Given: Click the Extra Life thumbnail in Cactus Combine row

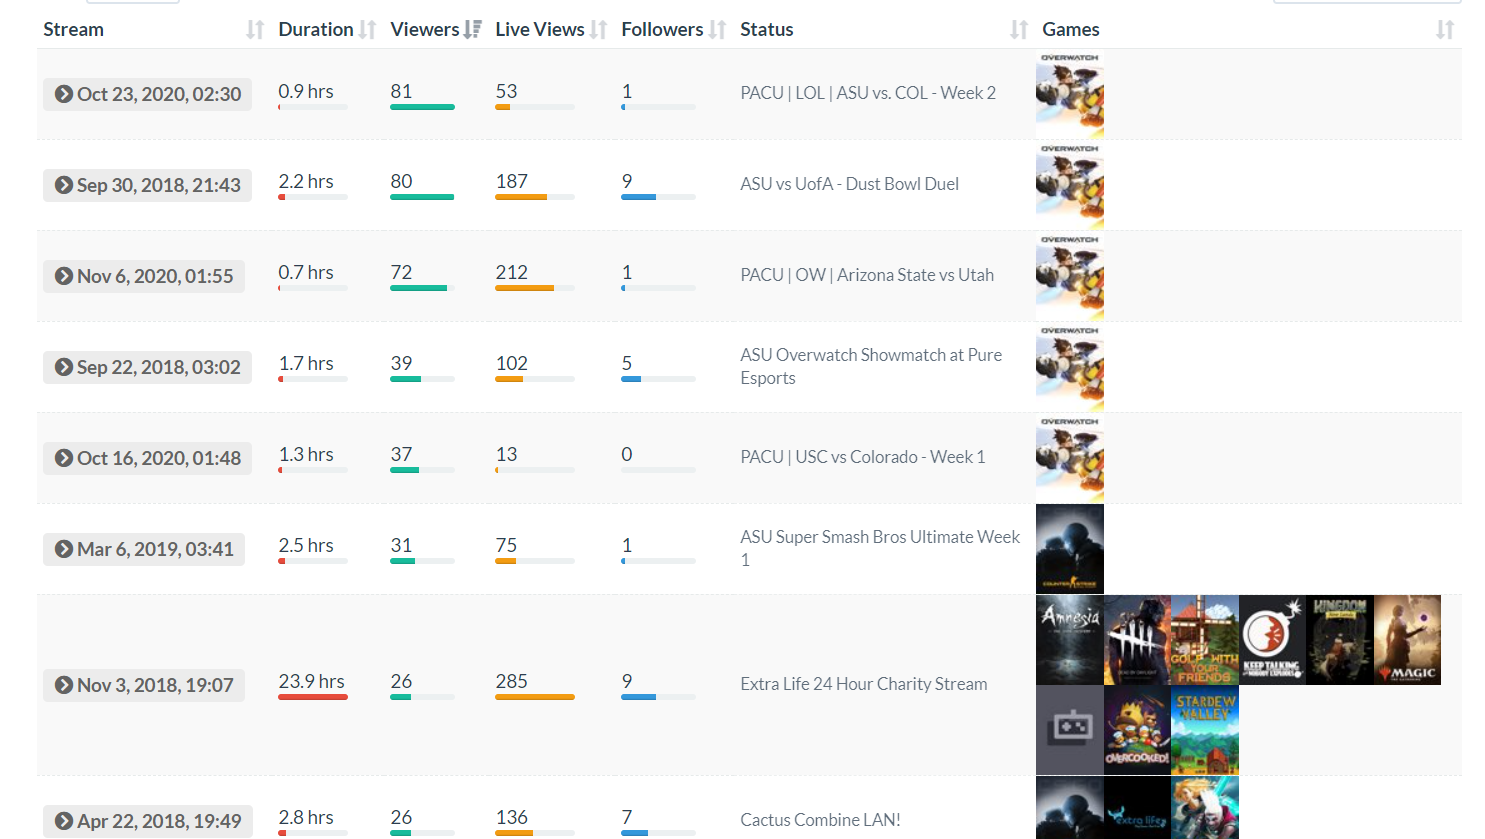Looking at the screenshot, I should click(x=1137, y=808).
